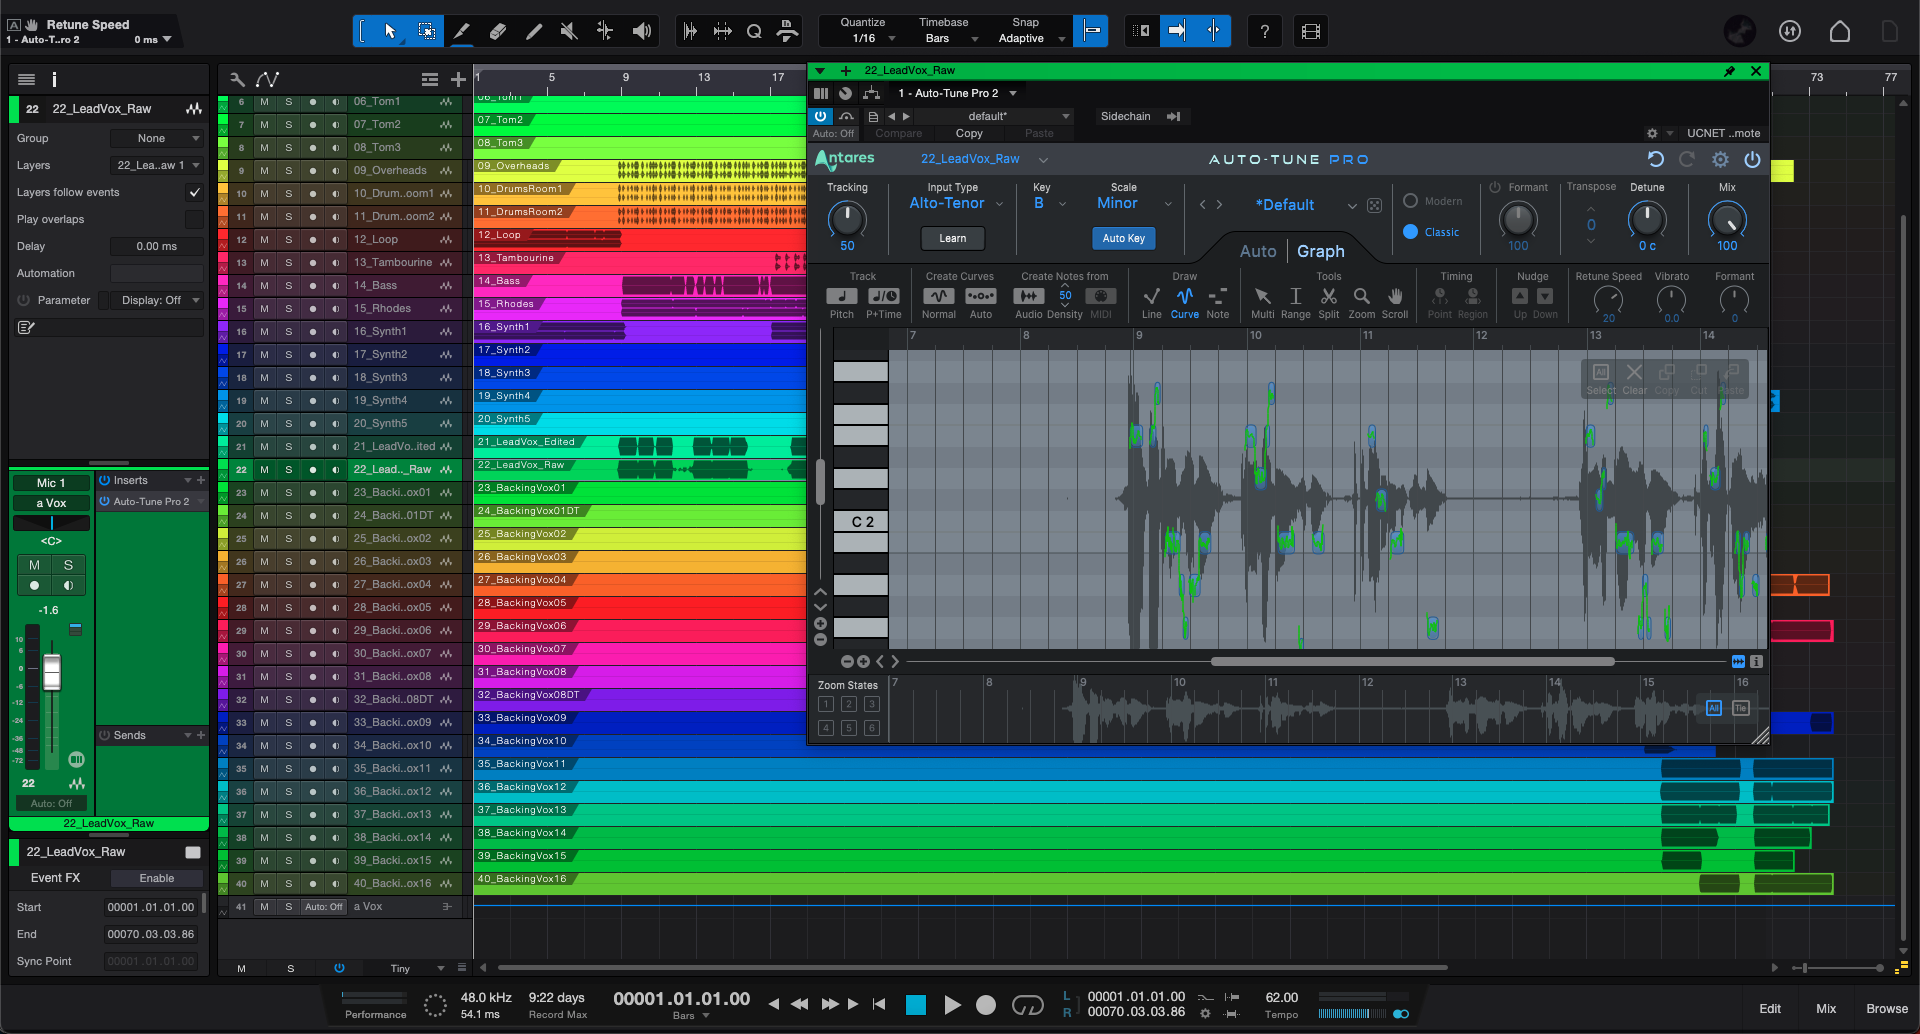Activate the Listen (speaker) tool

click(642, 31)
